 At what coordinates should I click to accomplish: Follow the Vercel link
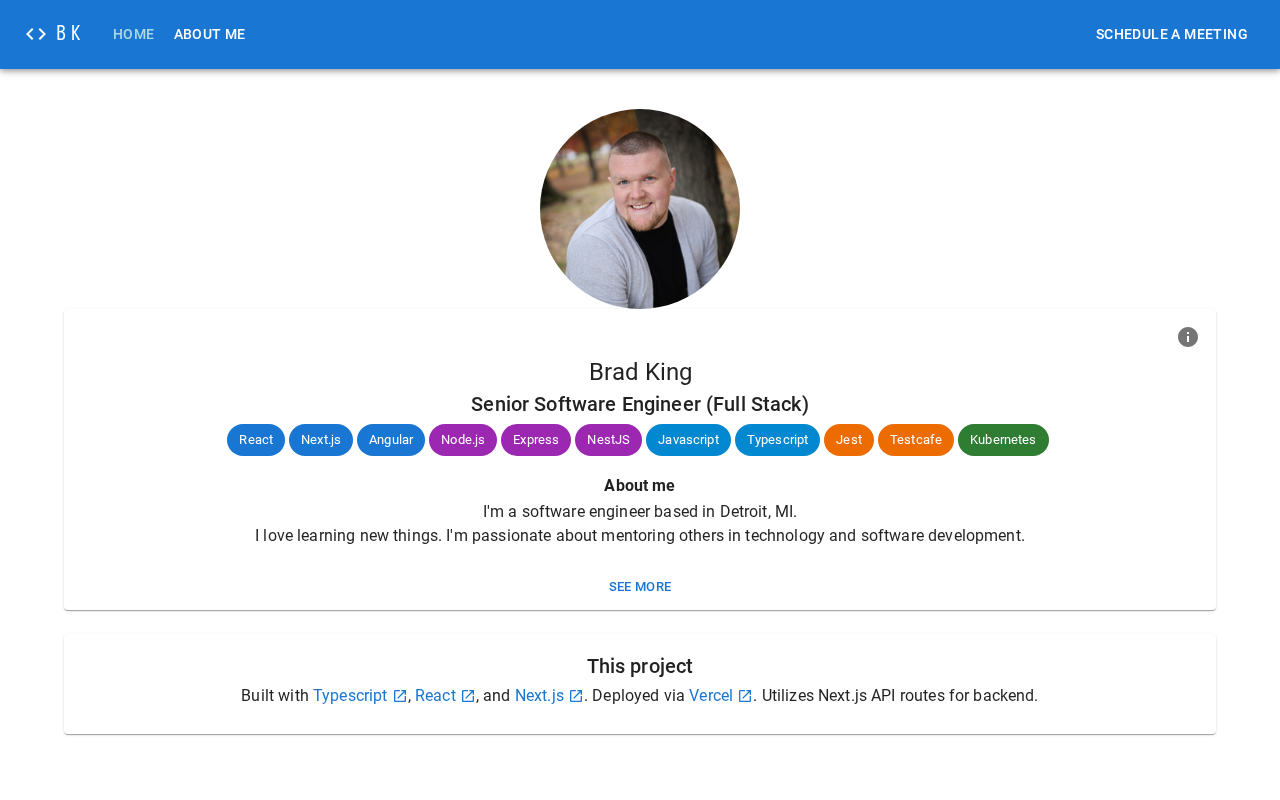point(711,696)
